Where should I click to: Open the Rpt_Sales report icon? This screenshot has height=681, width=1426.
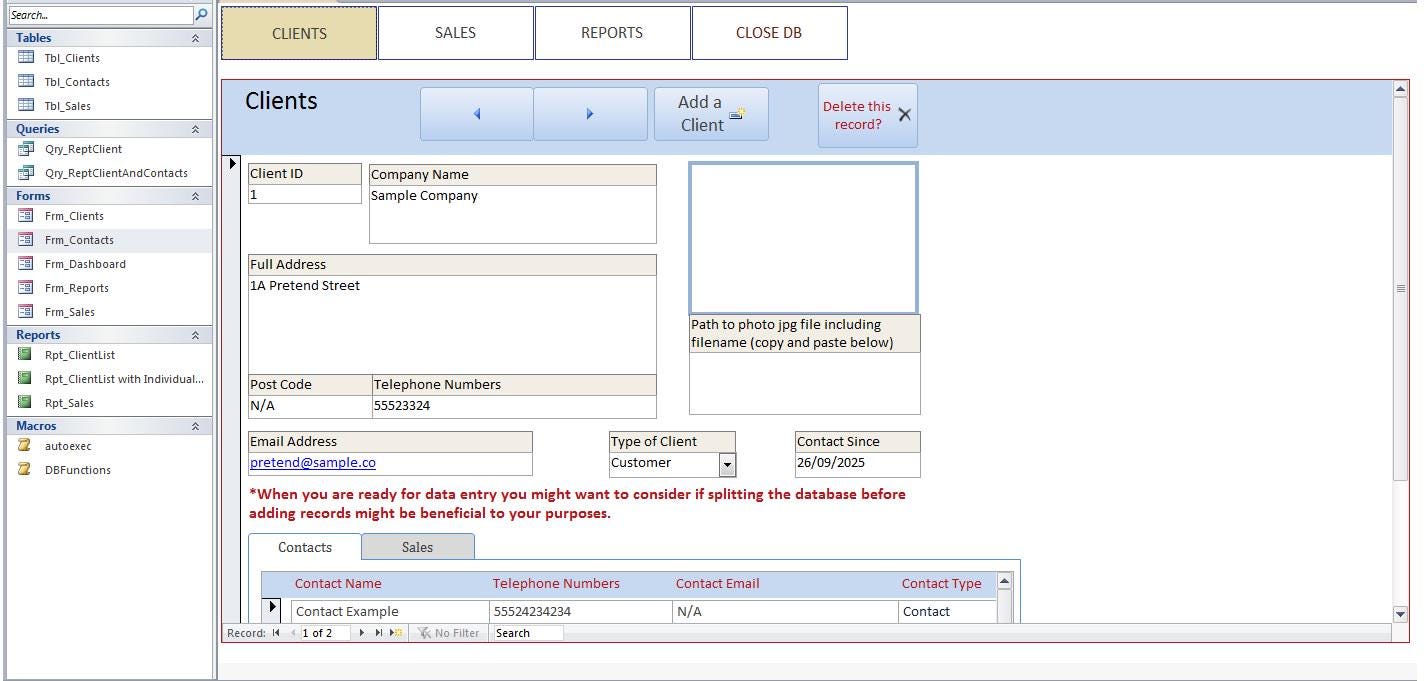26,402
